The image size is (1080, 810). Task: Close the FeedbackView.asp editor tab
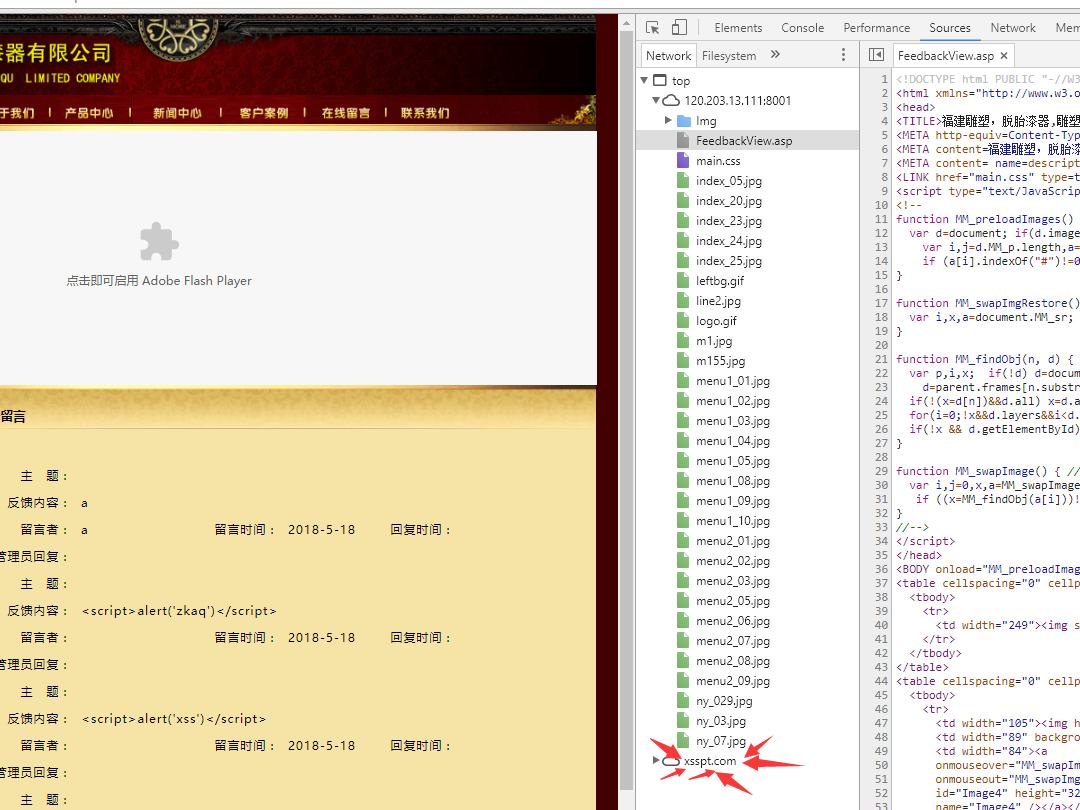click(x=1004, y=56)
